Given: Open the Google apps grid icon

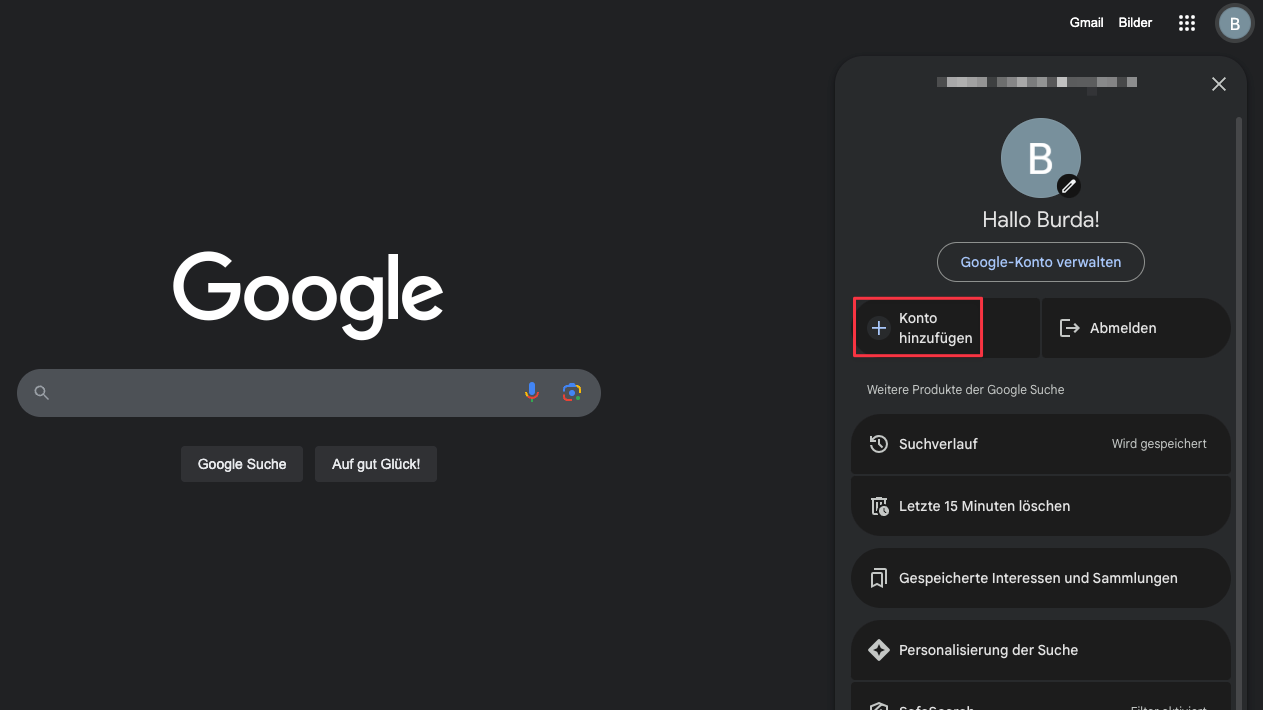Looking at the screenshot, I should pos(1187,23).
